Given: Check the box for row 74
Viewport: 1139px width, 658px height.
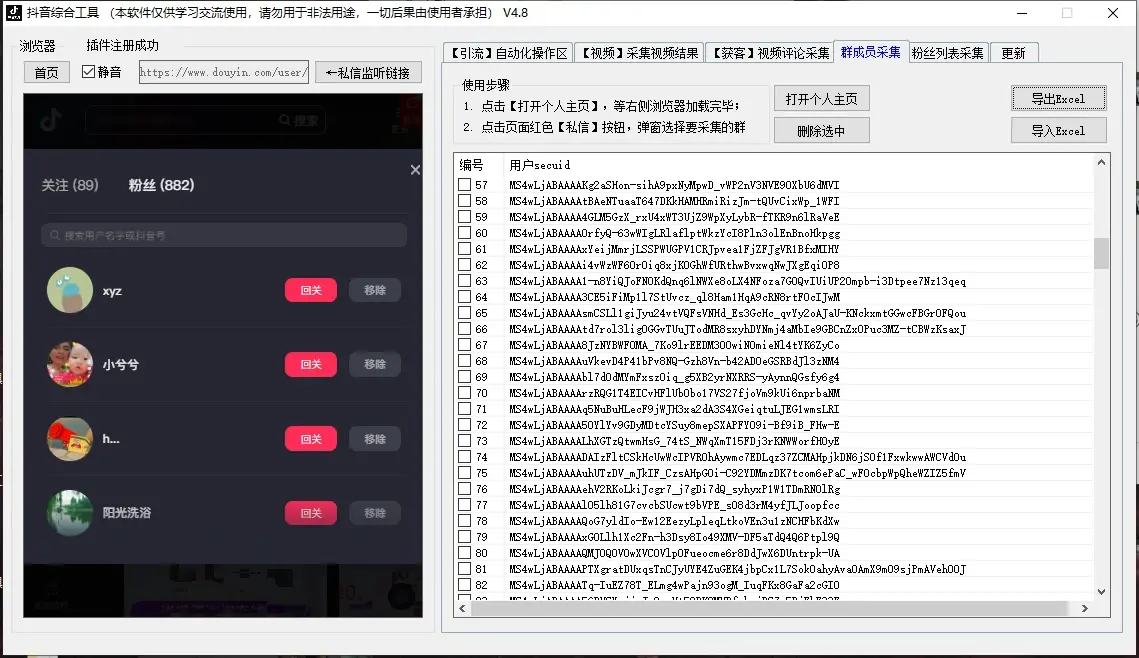Looking at the screenshot, I should tap(464, 456).
